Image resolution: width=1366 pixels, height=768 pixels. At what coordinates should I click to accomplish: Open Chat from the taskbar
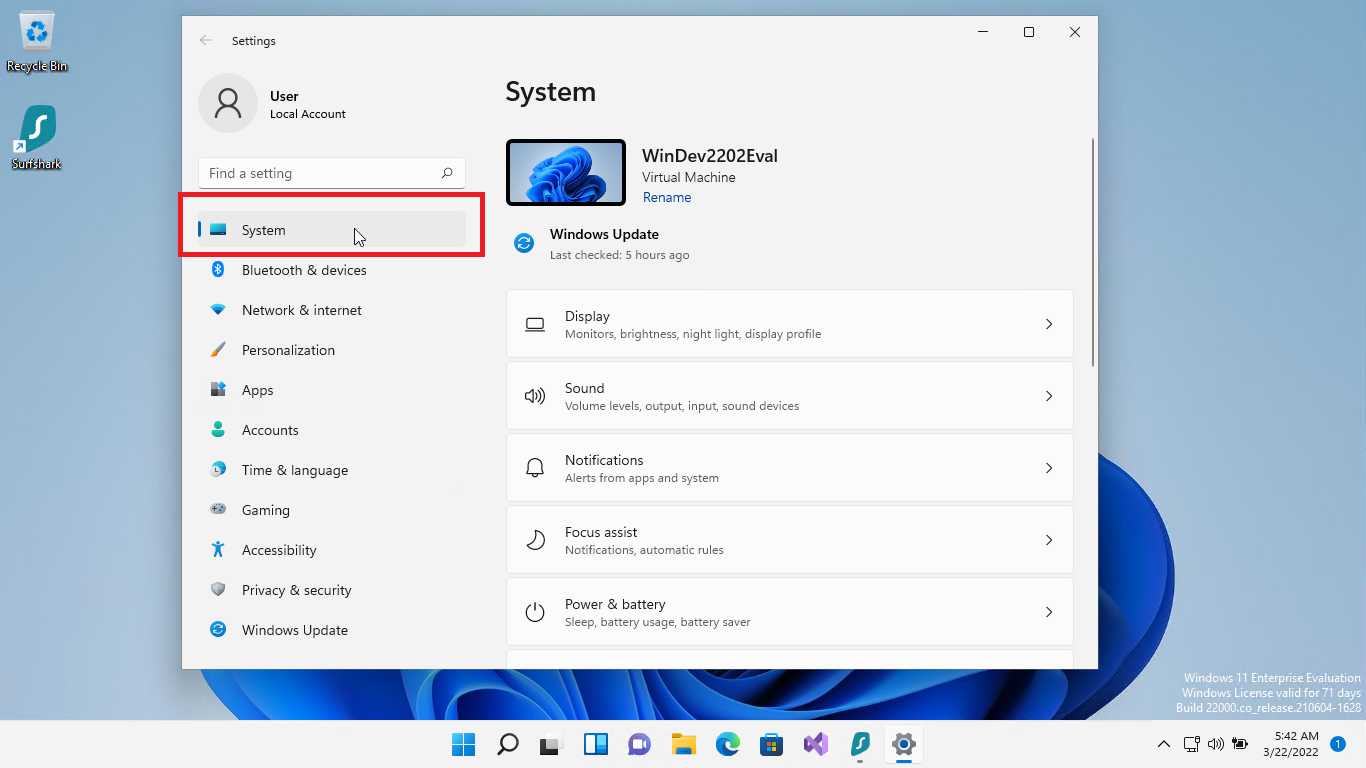pos(640,744)
